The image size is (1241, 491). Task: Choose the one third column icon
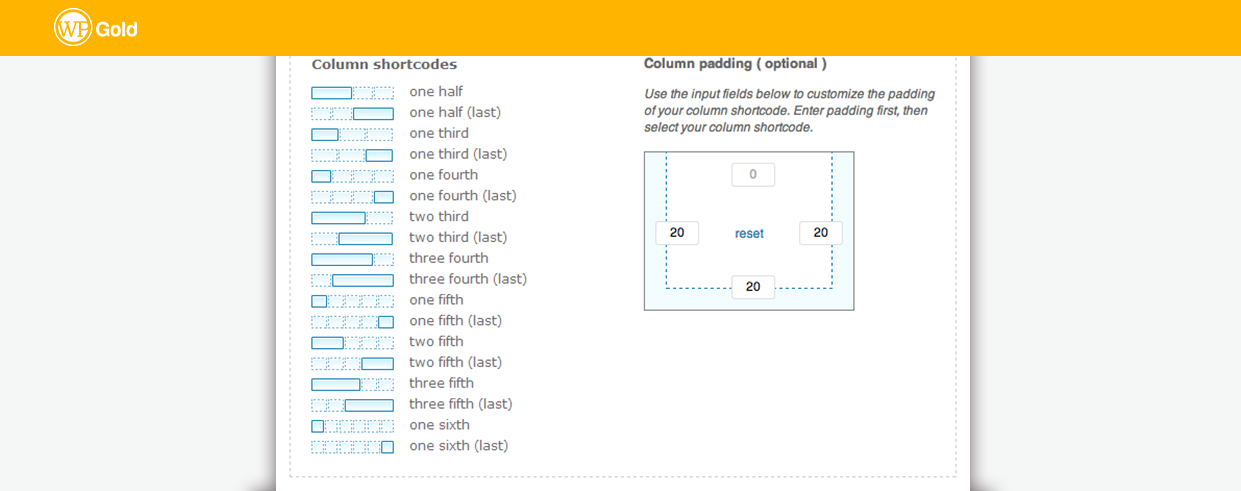352,134
